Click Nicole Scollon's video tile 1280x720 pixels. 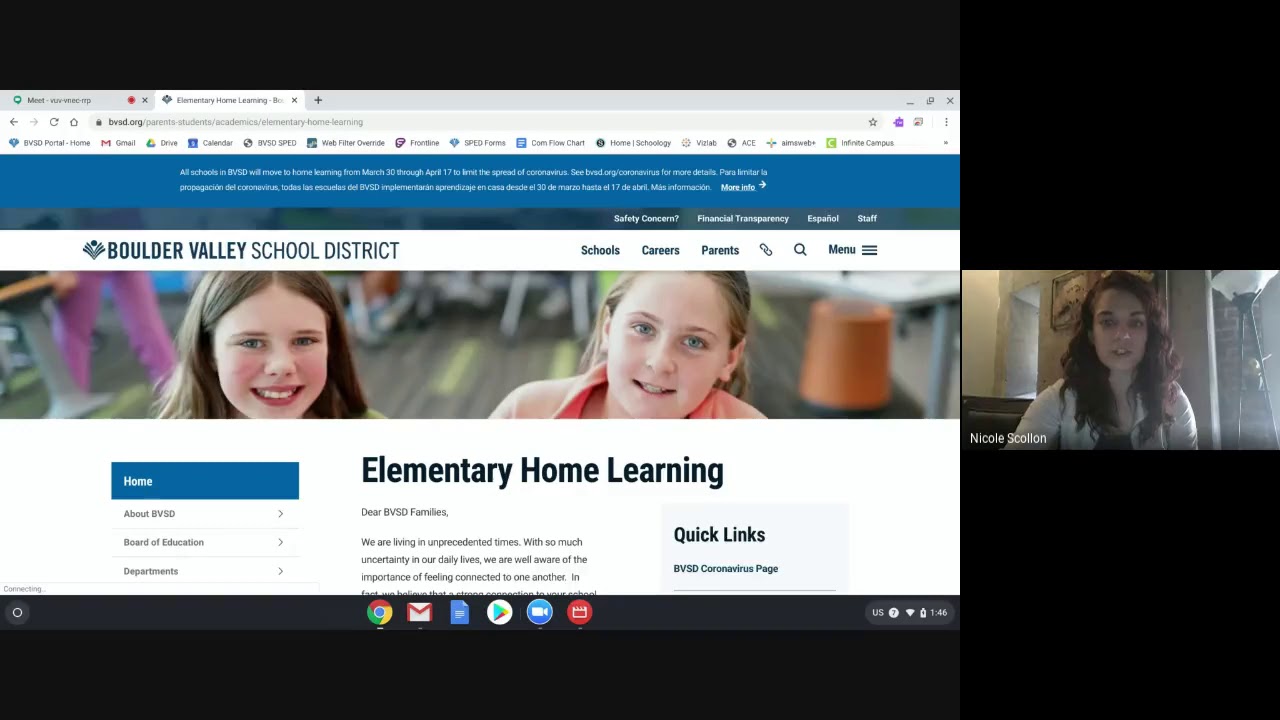tap(1120, 360)
